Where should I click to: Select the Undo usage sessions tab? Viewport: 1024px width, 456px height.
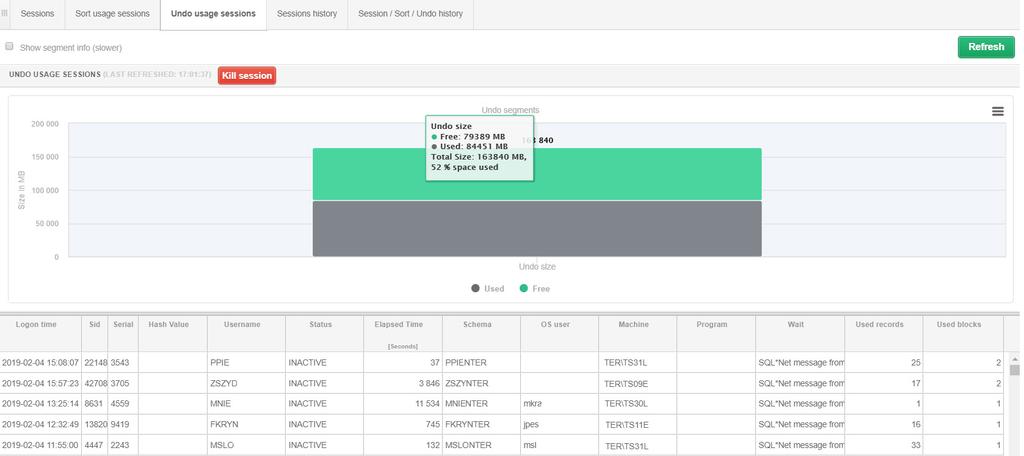click(213, 14)
